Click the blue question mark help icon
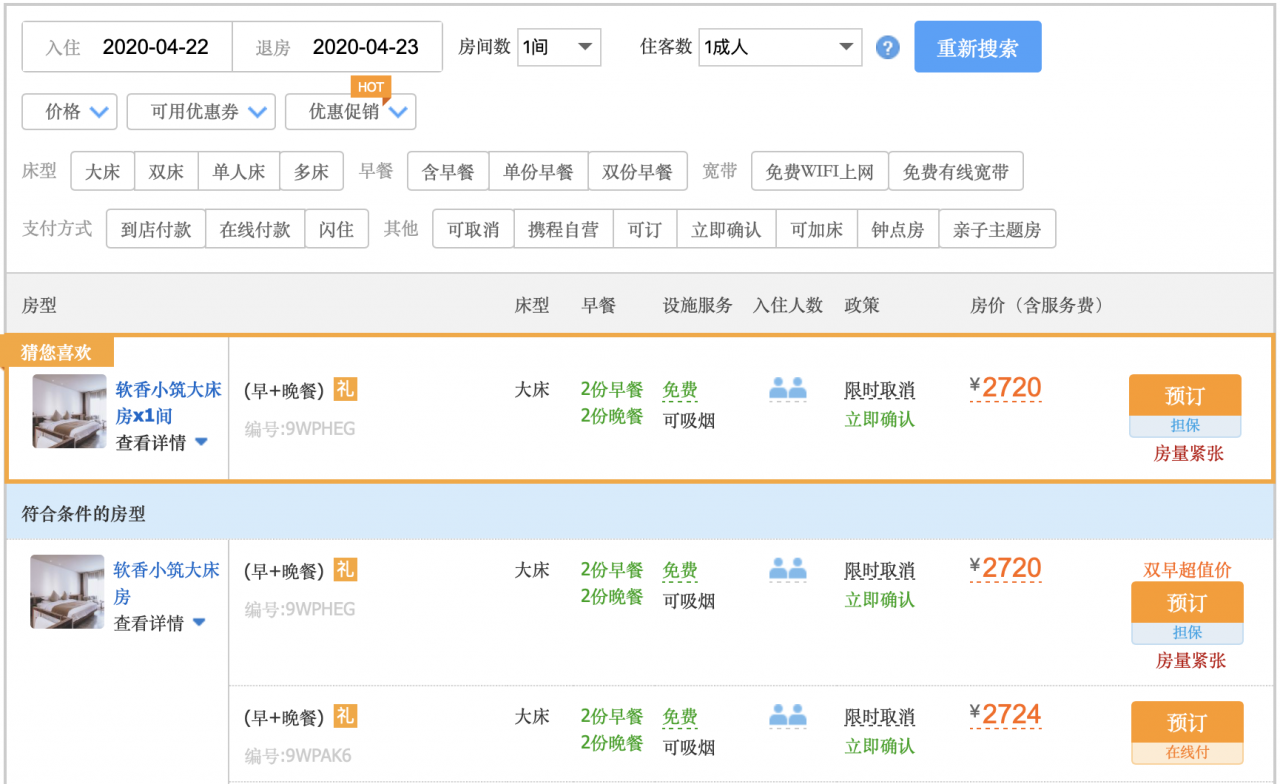 [887, 47]
